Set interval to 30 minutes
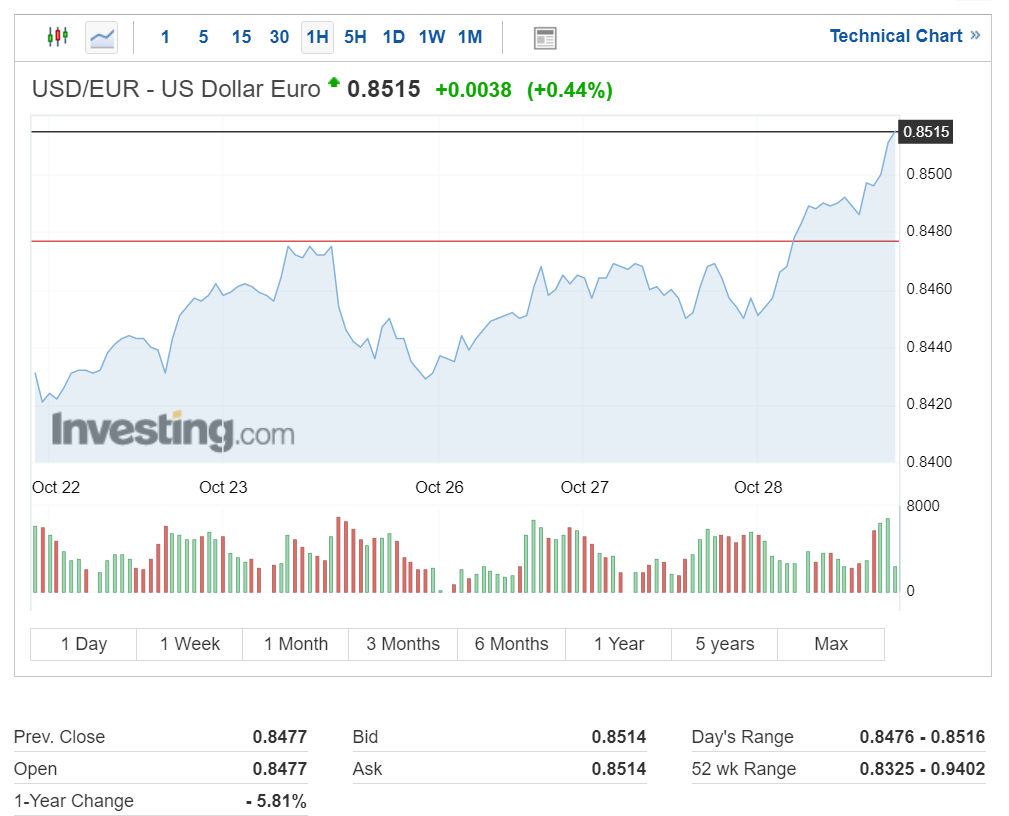The image size is (1009, 816). pos(279,37)
